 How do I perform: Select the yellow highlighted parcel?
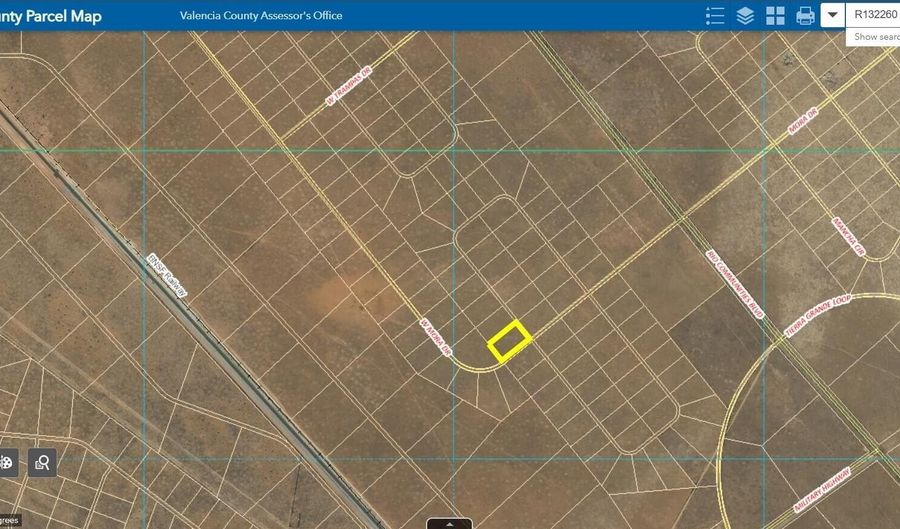[509, 341]
